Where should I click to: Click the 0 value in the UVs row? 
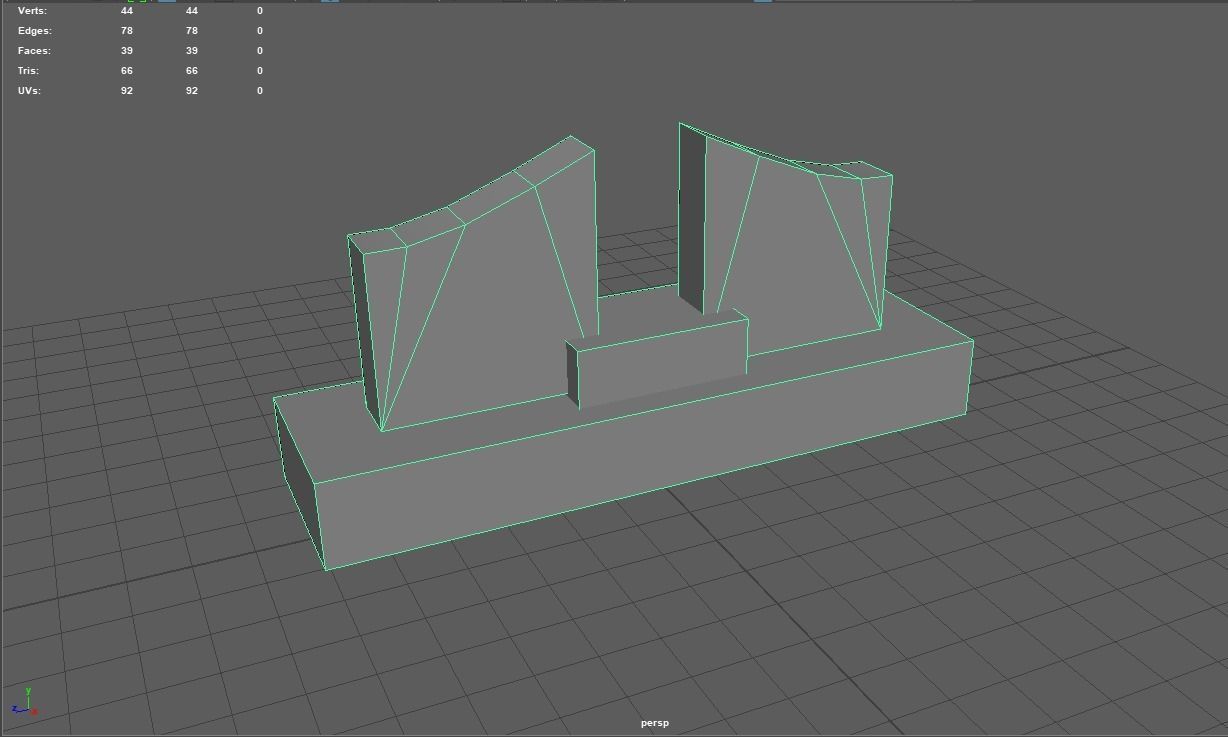260,91
